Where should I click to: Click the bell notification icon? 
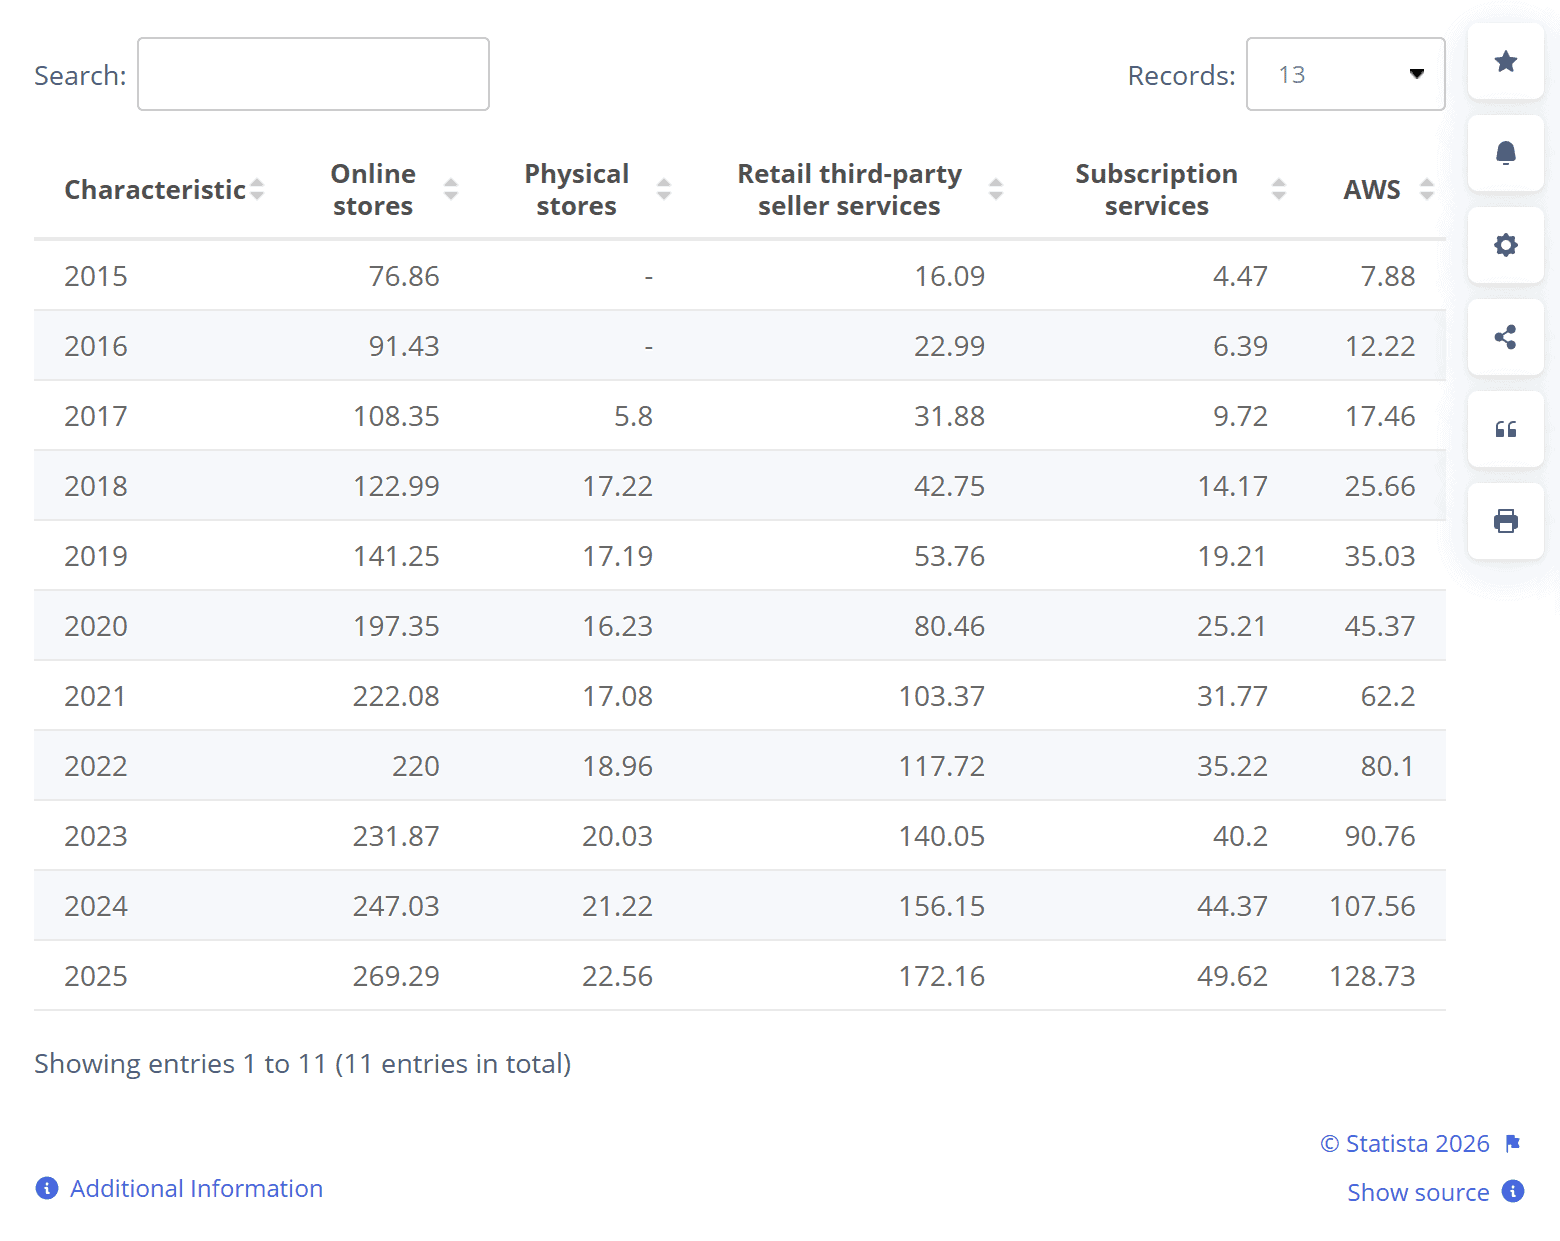[1505, 153]
